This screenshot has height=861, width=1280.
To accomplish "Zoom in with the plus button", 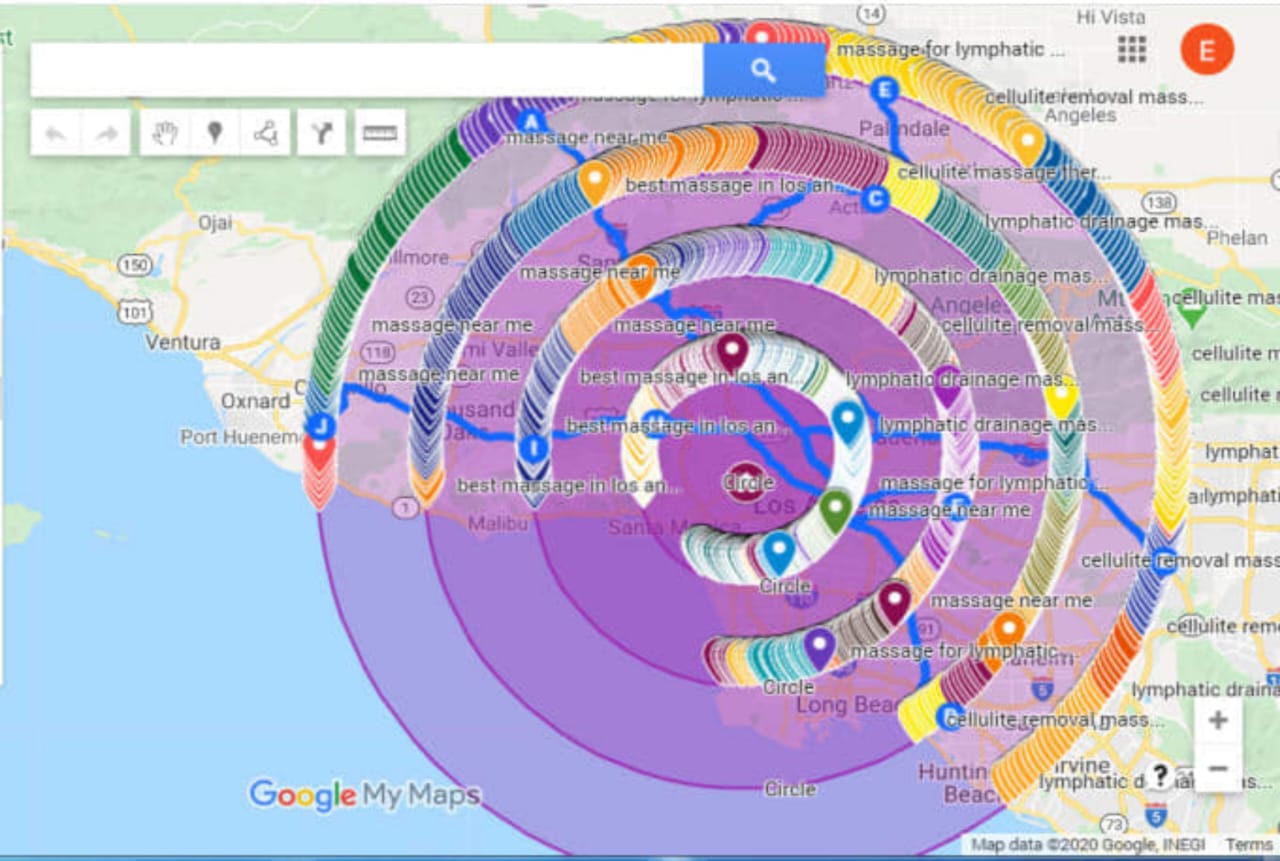I will [1220, 719].
